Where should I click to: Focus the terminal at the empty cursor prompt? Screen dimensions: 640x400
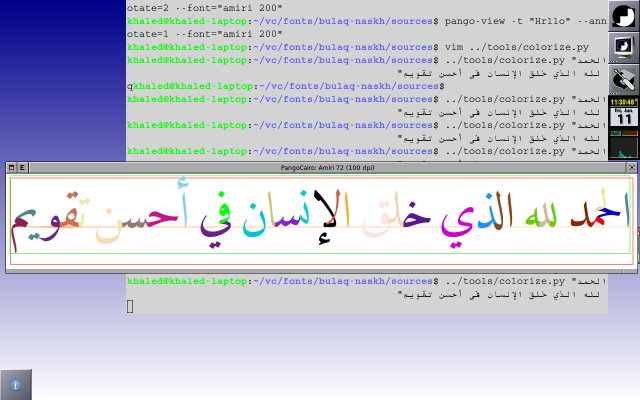pyautogui.click(x=130, y=305)
